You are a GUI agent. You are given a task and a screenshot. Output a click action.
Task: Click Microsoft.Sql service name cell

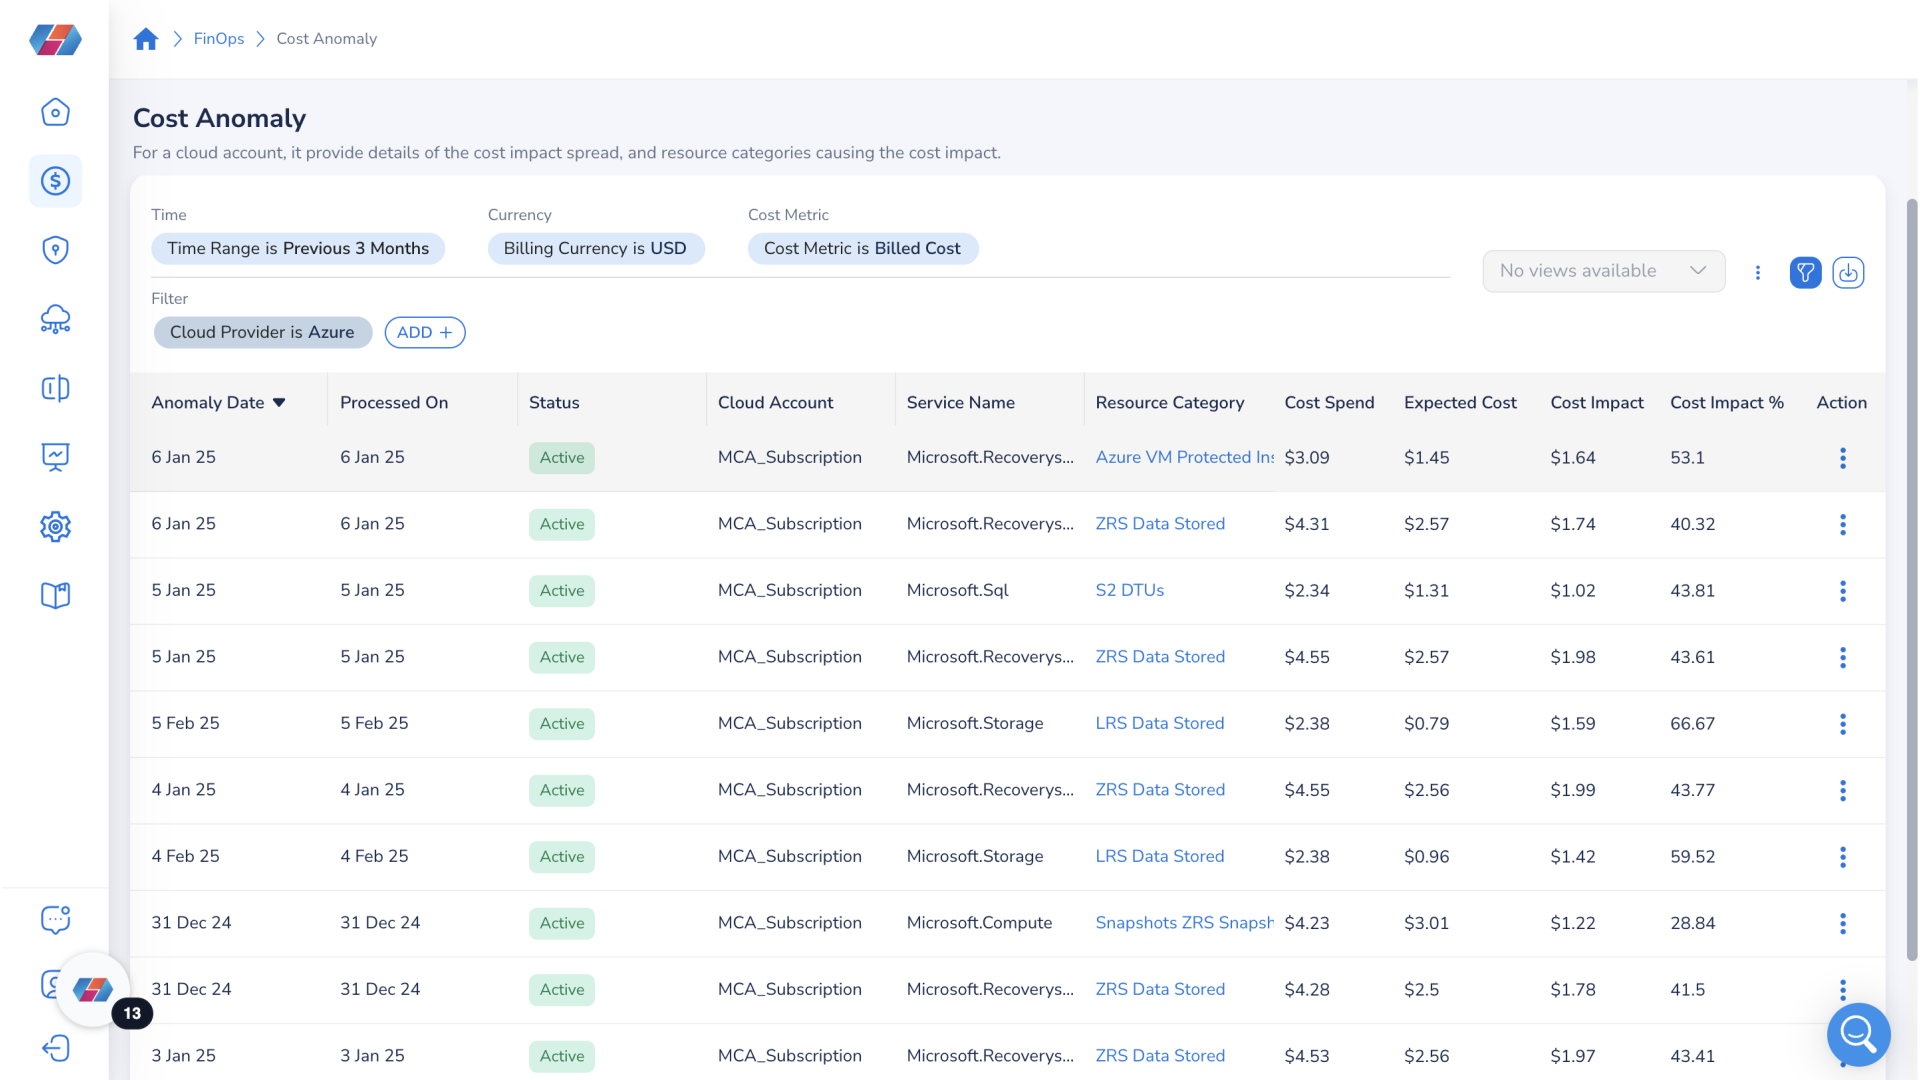click(957, 590)
